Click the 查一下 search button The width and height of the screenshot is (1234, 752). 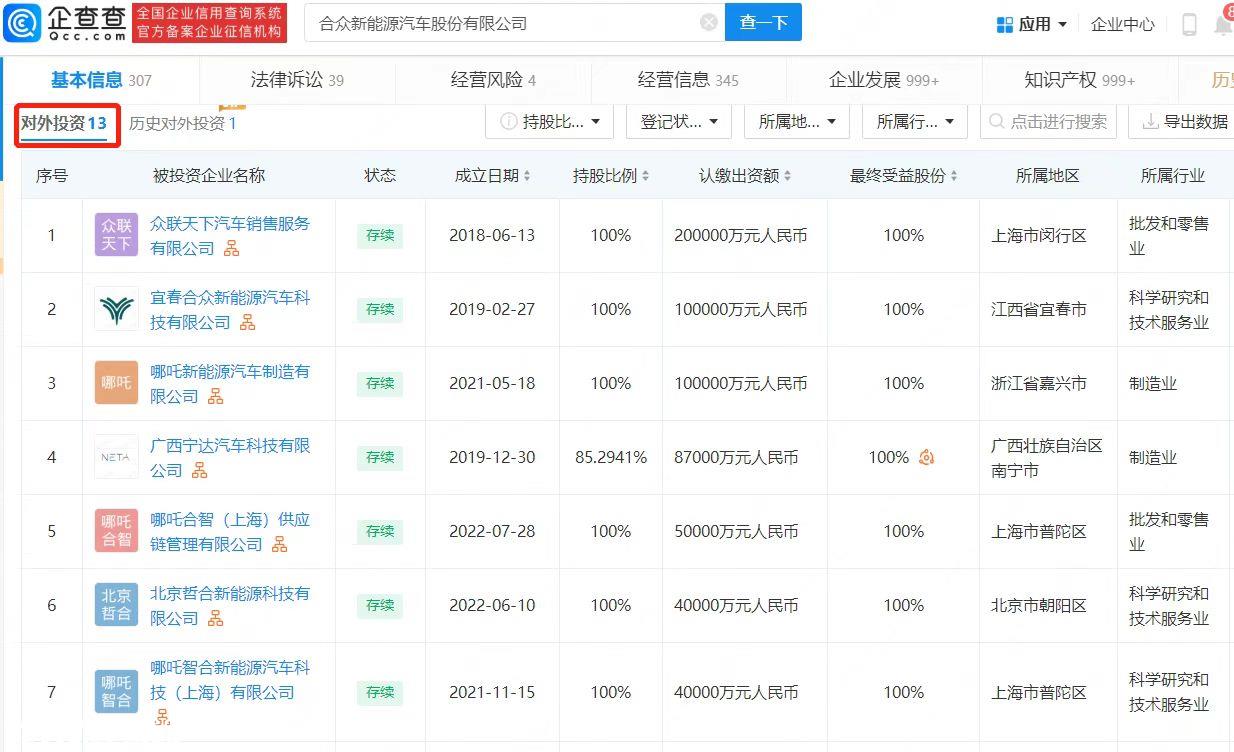tap(764, 22)
